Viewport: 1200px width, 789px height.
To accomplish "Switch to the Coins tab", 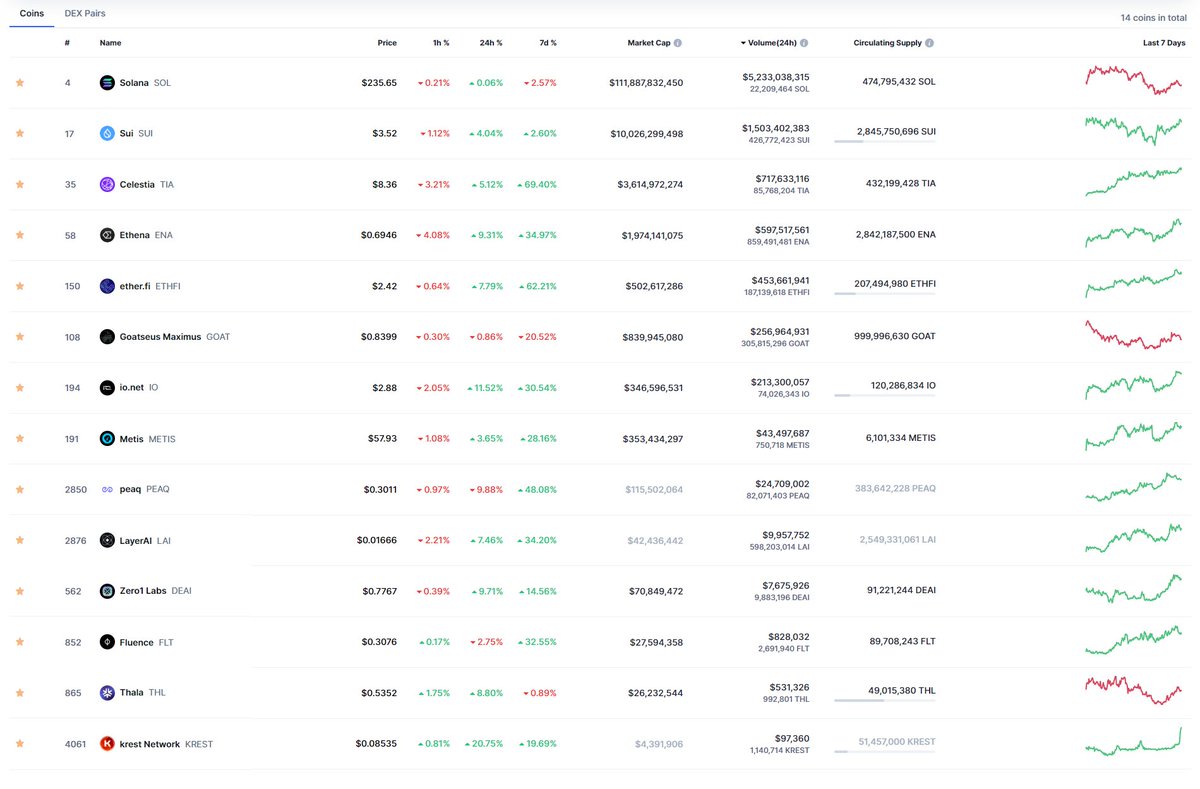I will [x=32, y=14].
